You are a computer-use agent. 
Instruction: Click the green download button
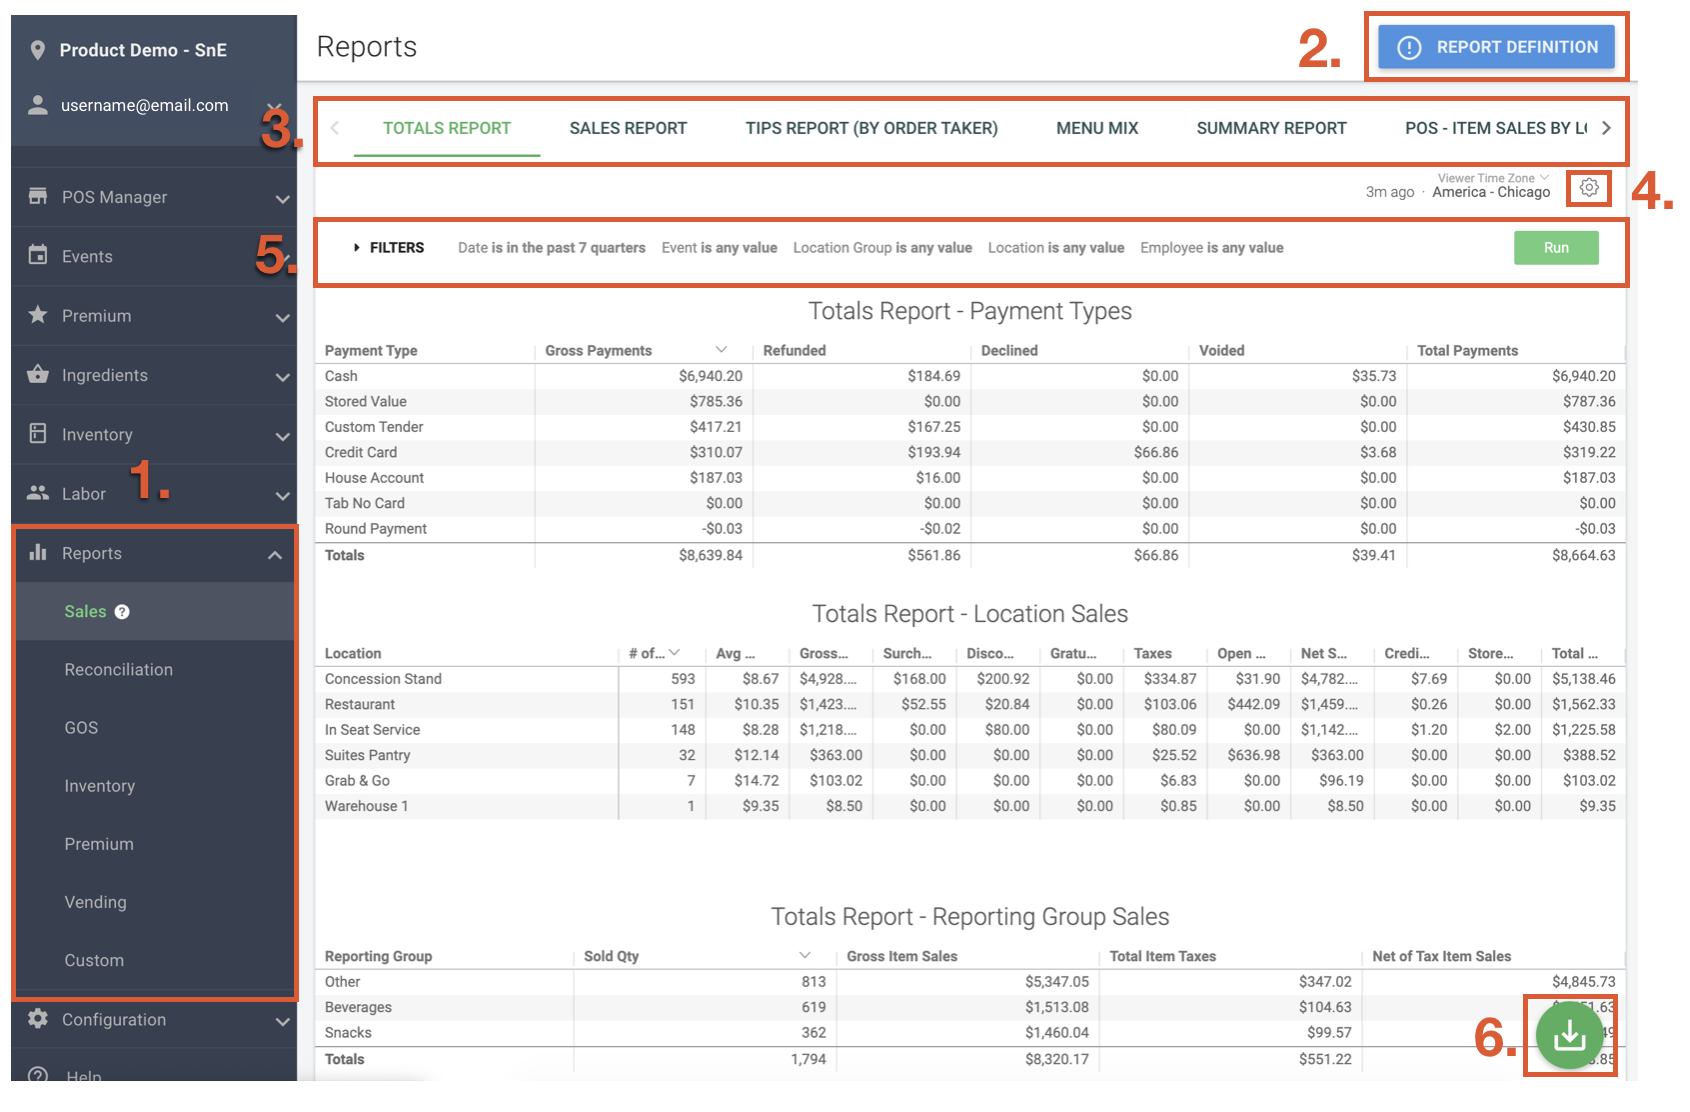[1569, 1035]
